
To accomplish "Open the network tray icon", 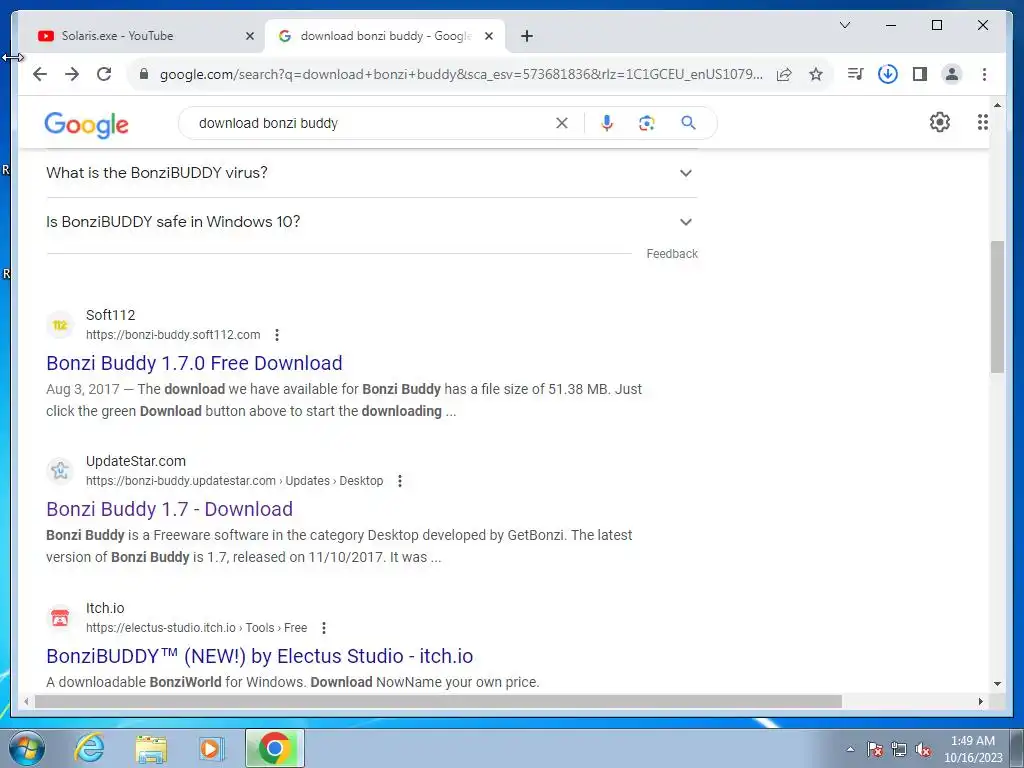I will click(x=899, y=749).
